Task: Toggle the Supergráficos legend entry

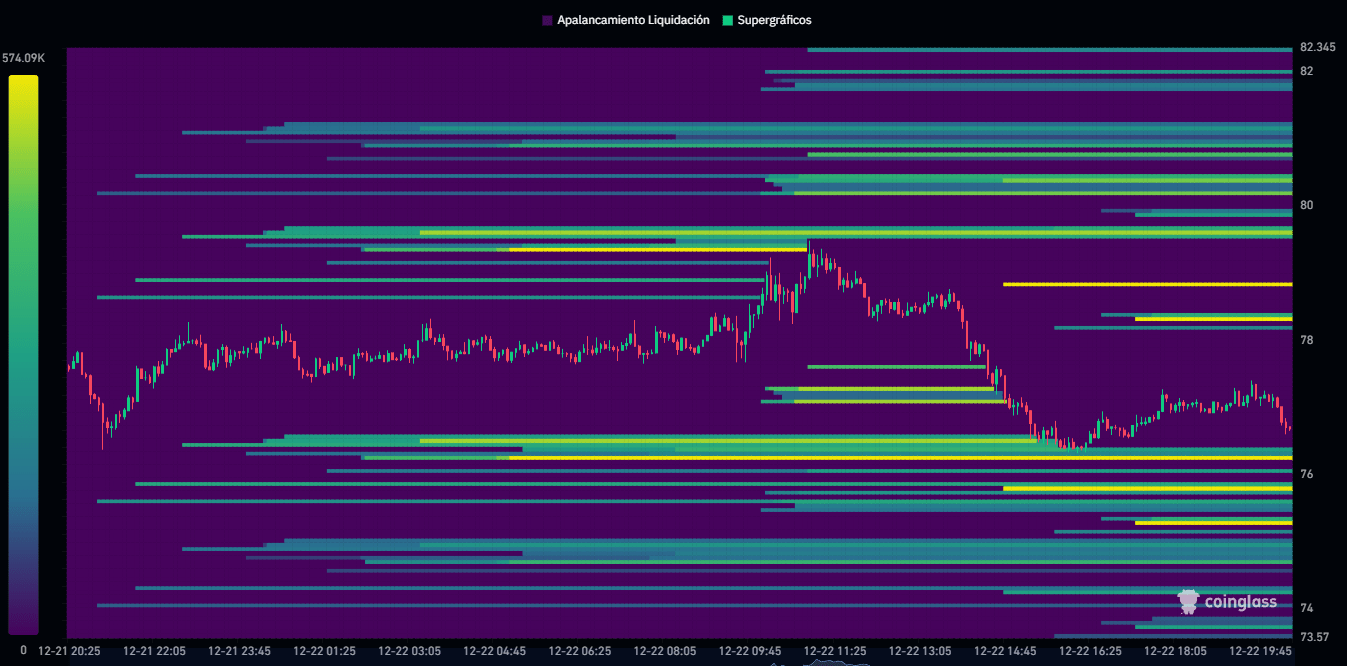Action: (767, 20)
